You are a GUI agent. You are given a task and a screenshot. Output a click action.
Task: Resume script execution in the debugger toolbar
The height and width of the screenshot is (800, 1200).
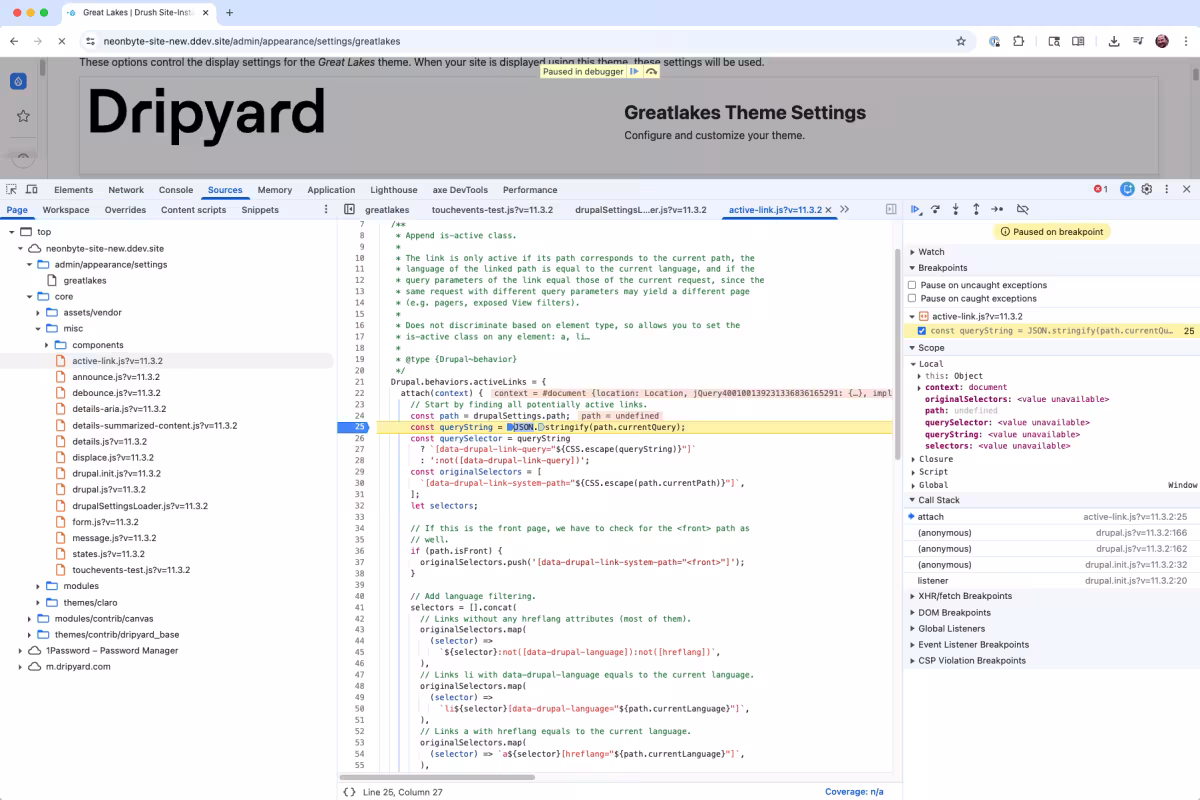(916, 209)
